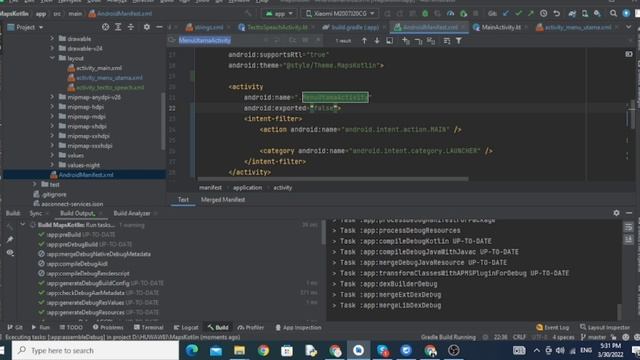Open the Profiler tool window

[x=251, y=327]
